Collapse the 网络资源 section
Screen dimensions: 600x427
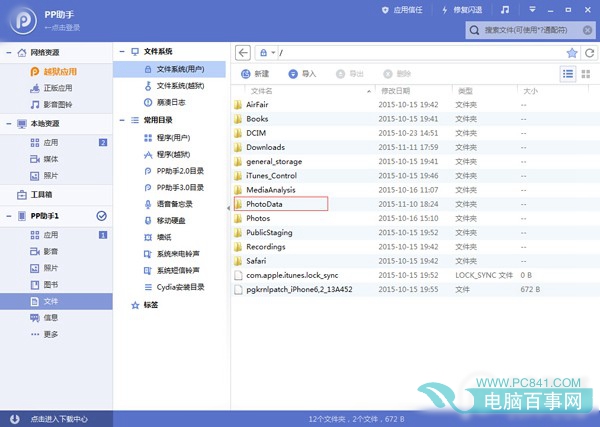[9, 52]
